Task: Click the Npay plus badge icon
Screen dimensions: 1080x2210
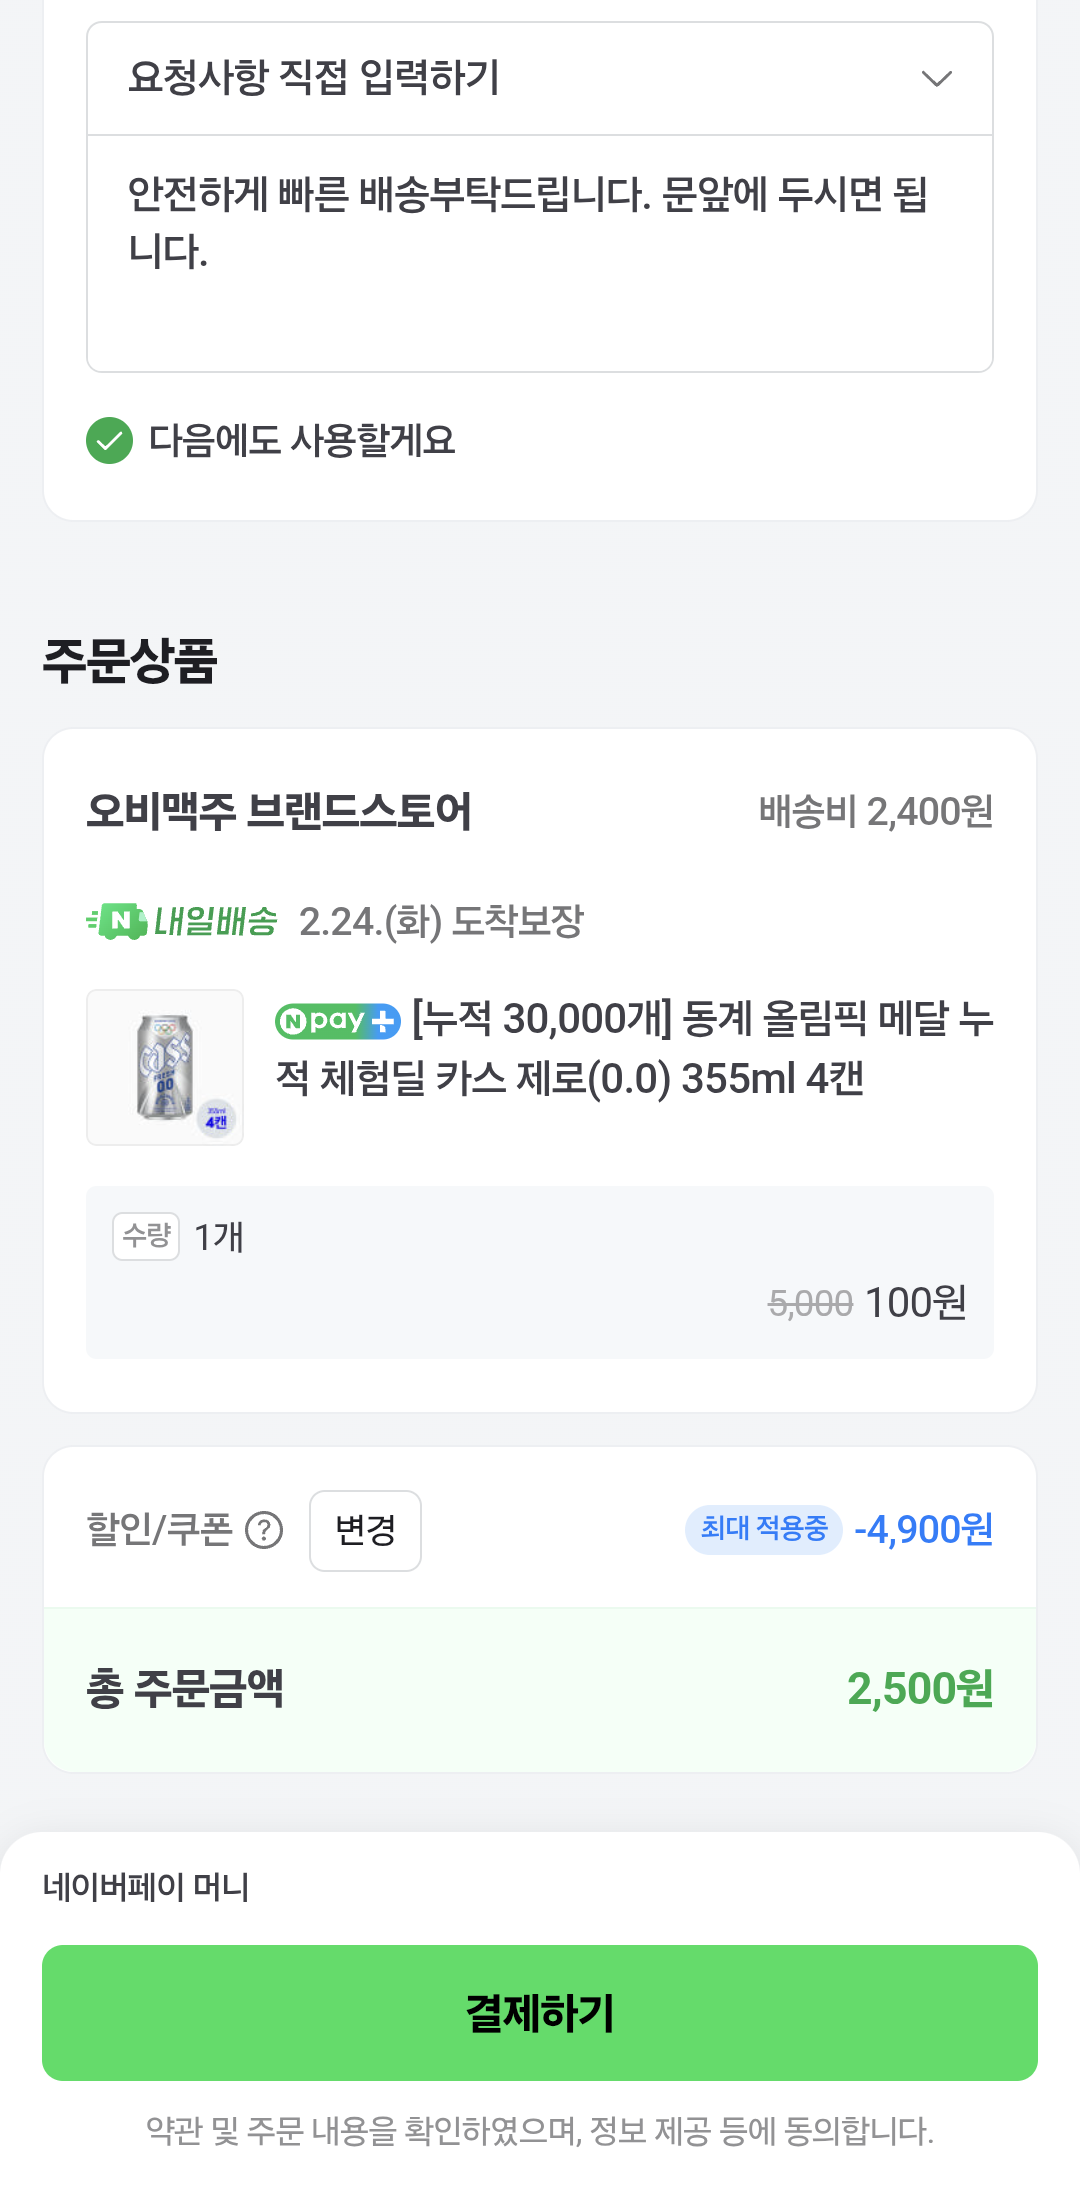Action: tap(338, 1021)
